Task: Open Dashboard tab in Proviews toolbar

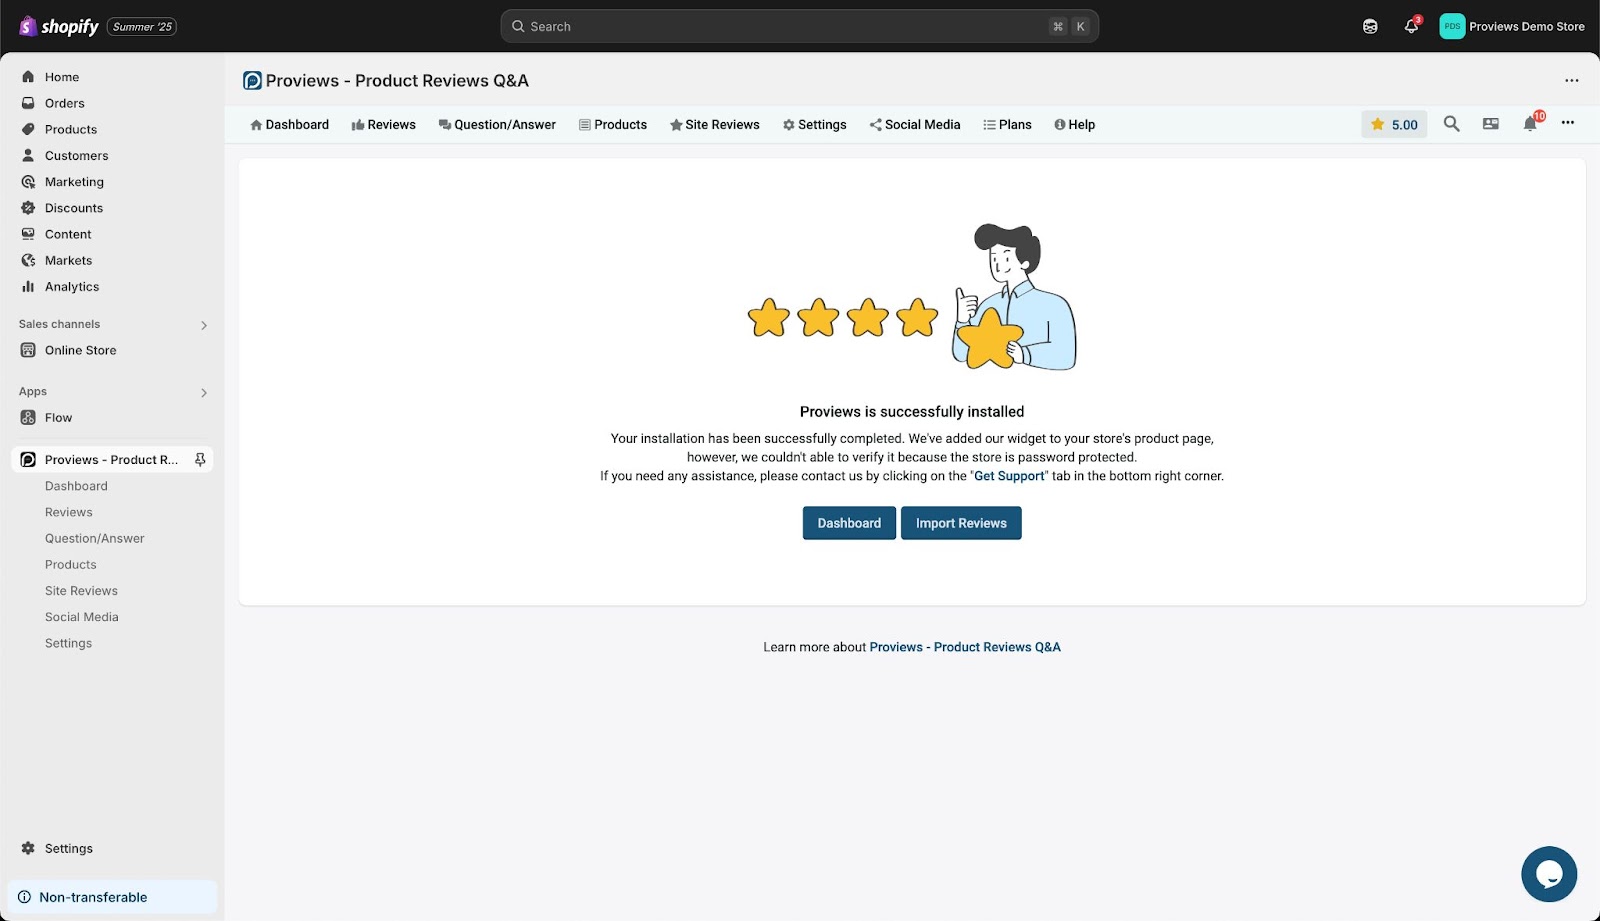Action: (289, 125)
